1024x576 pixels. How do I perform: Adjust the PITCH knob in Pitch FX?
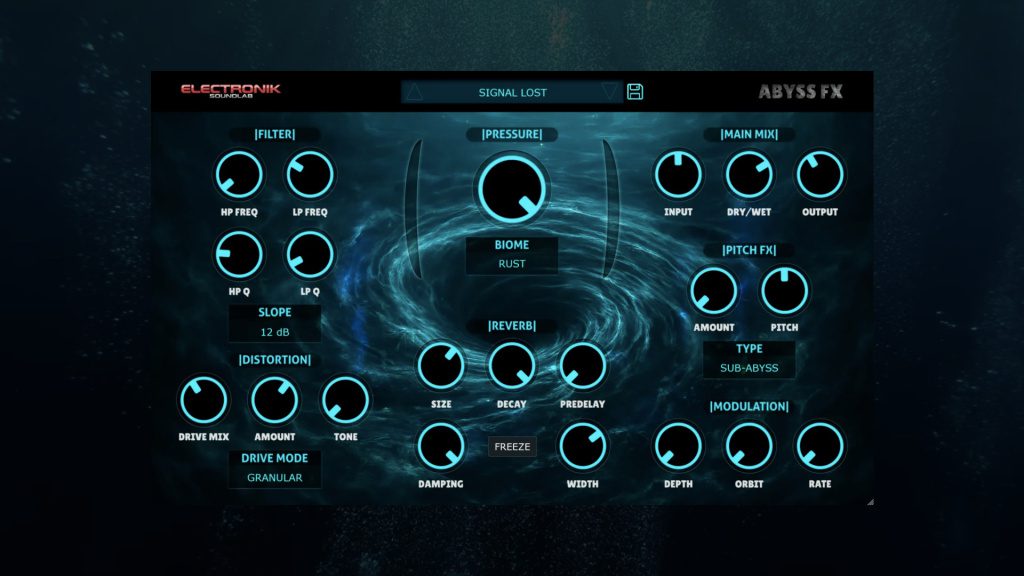[783, 291]
